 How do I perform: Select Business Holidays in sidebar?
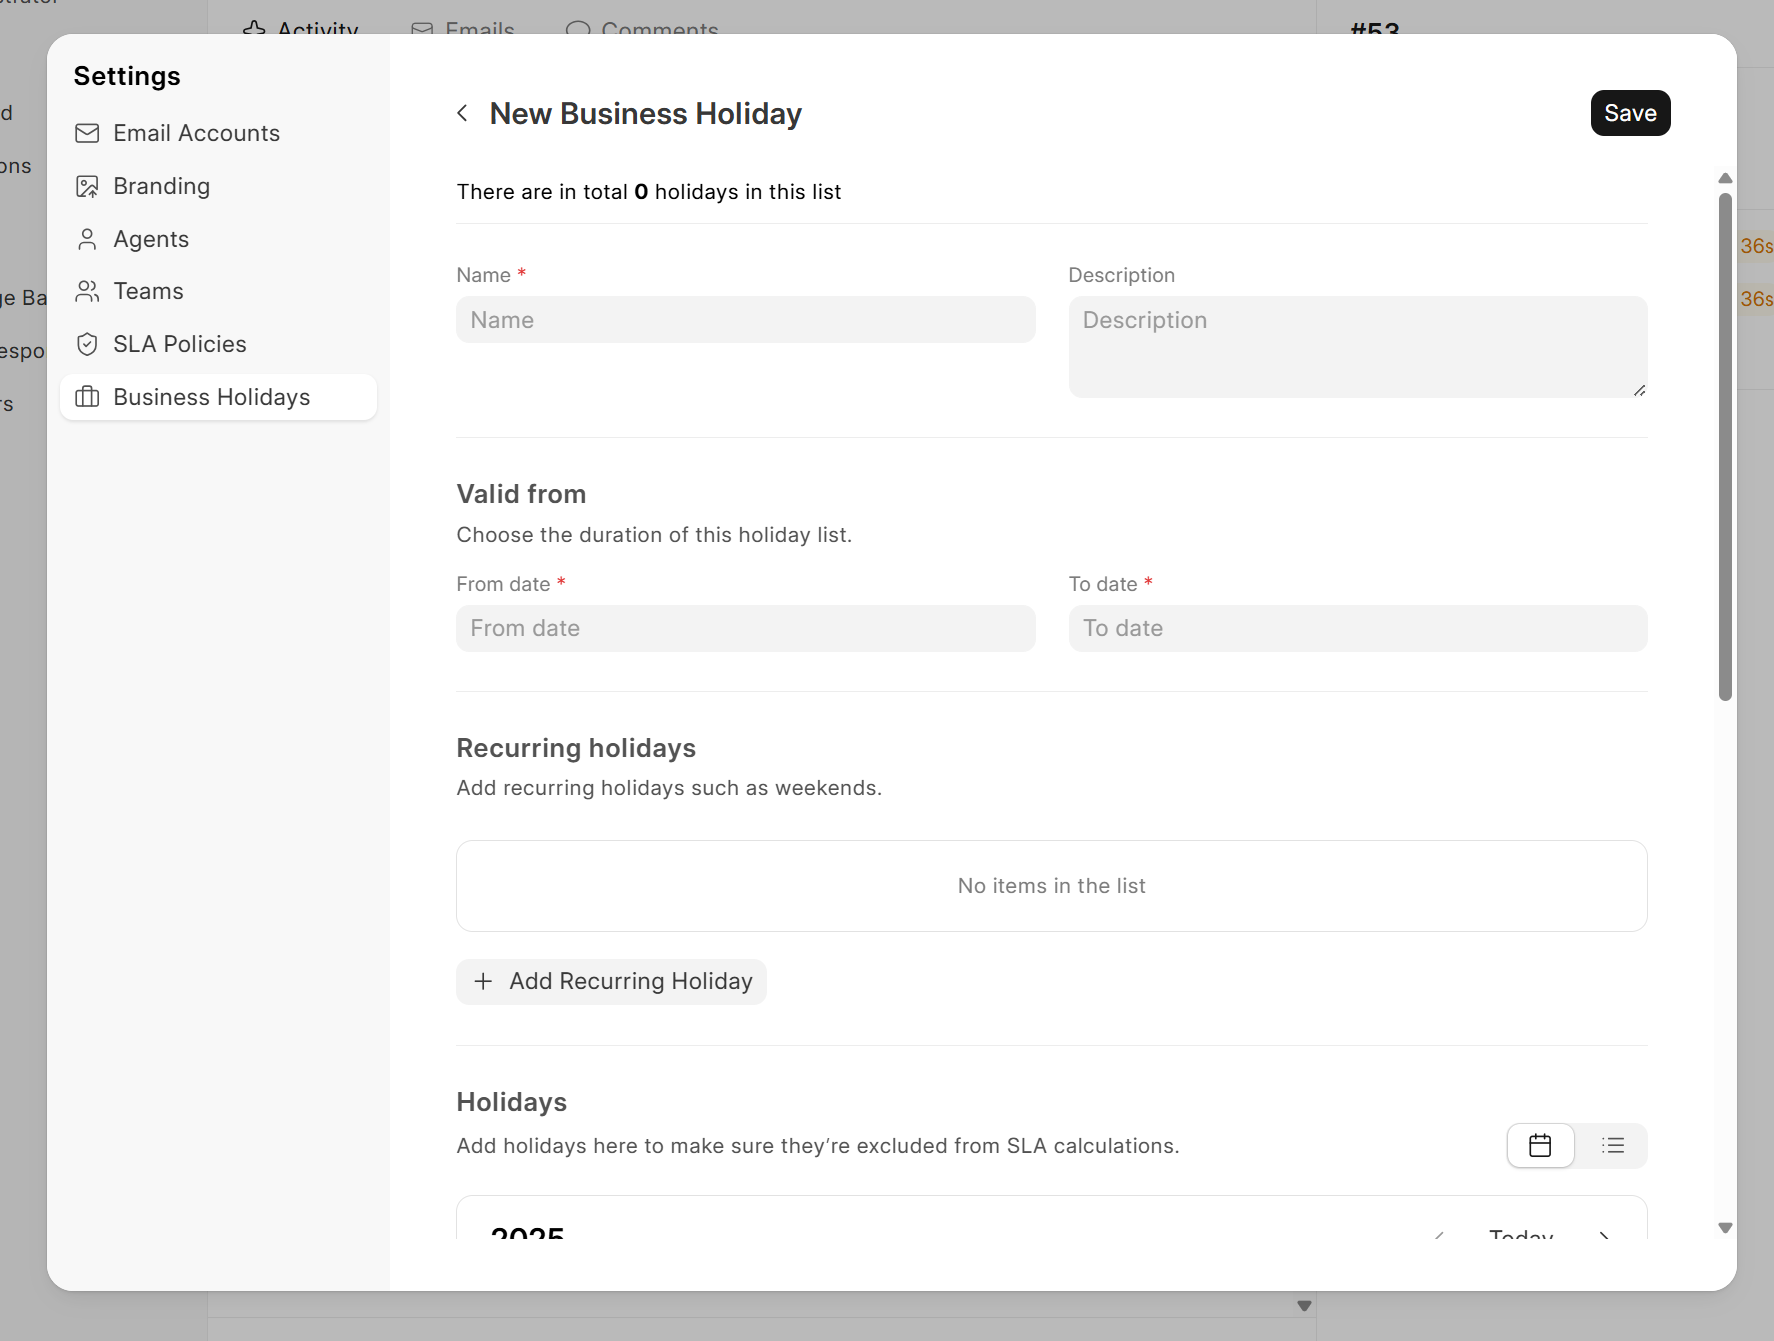coord(211,397)
